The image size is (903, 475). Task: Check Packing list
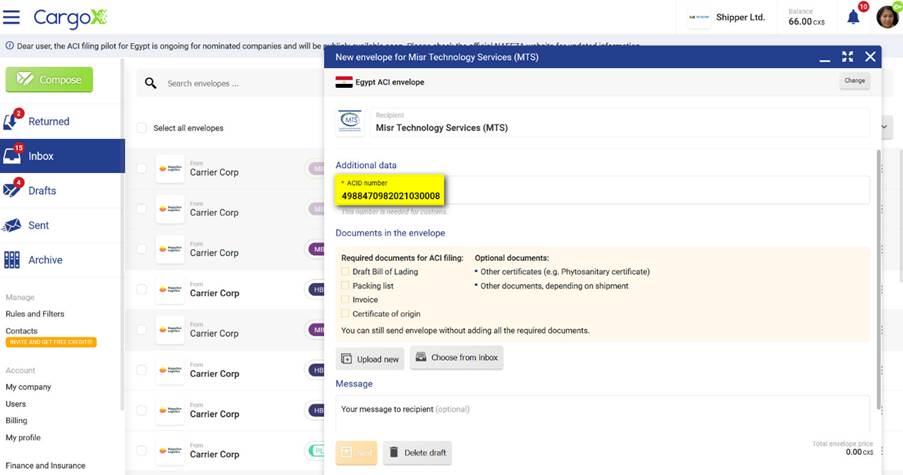tap(345, 286)
